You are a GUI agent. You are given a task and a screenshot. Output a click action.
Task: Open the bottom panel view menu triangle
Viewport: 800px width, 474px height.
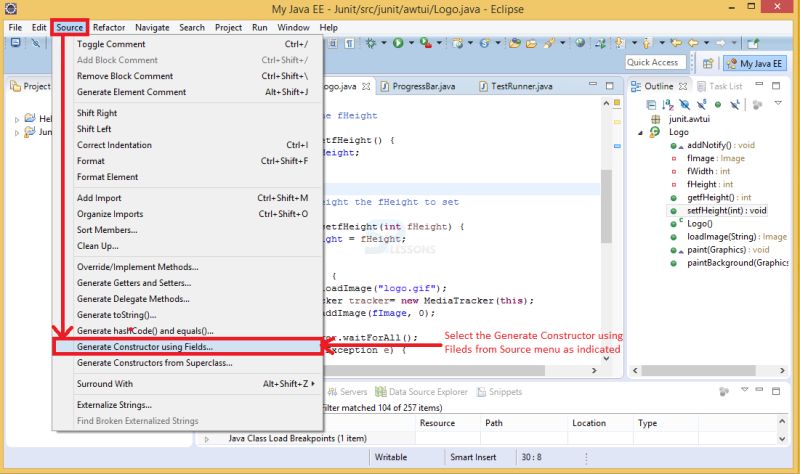tap(744, 389)
